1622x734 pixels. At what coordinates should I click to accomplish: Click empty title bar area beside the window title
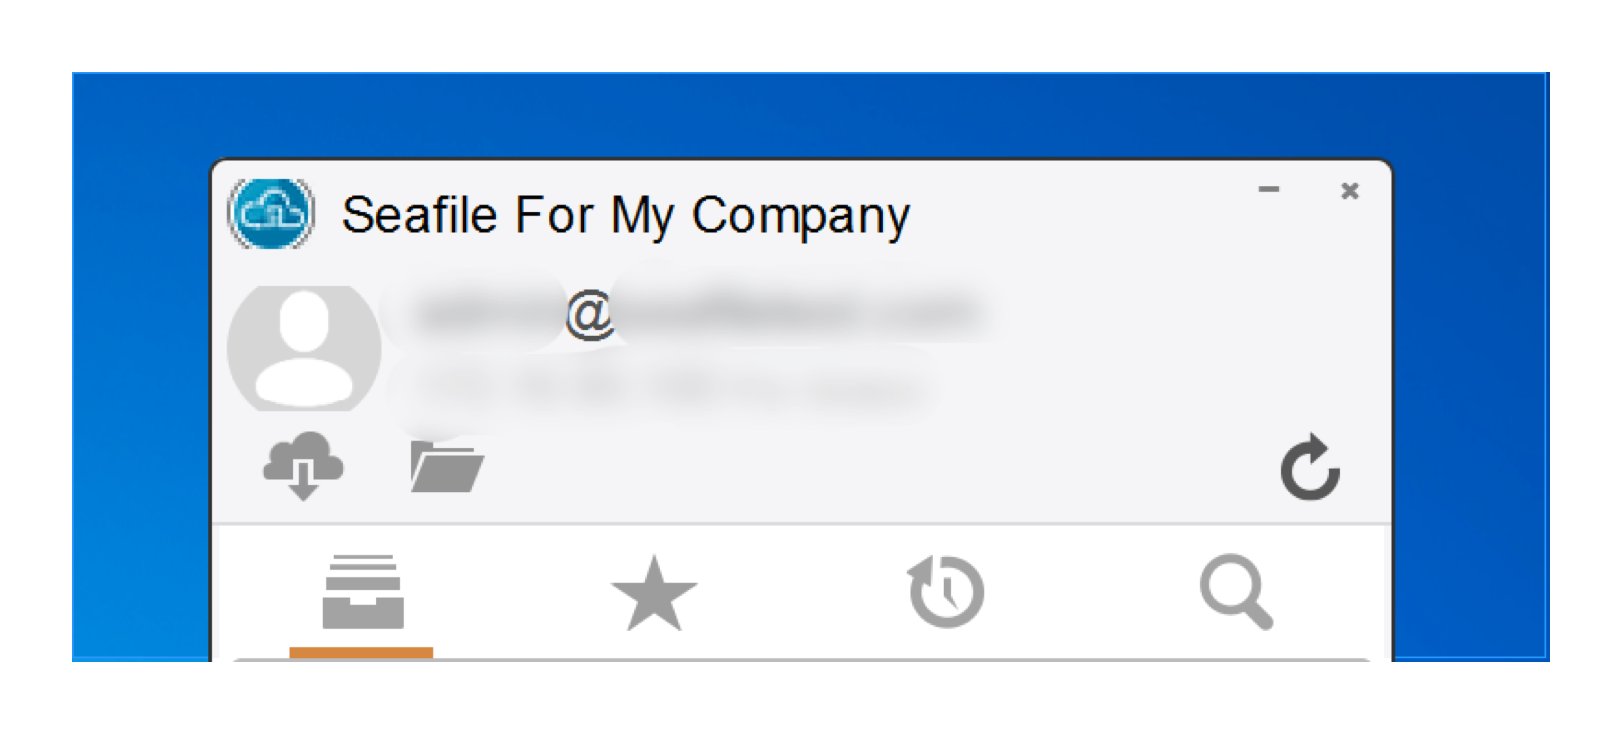[x=1080, y=215]
